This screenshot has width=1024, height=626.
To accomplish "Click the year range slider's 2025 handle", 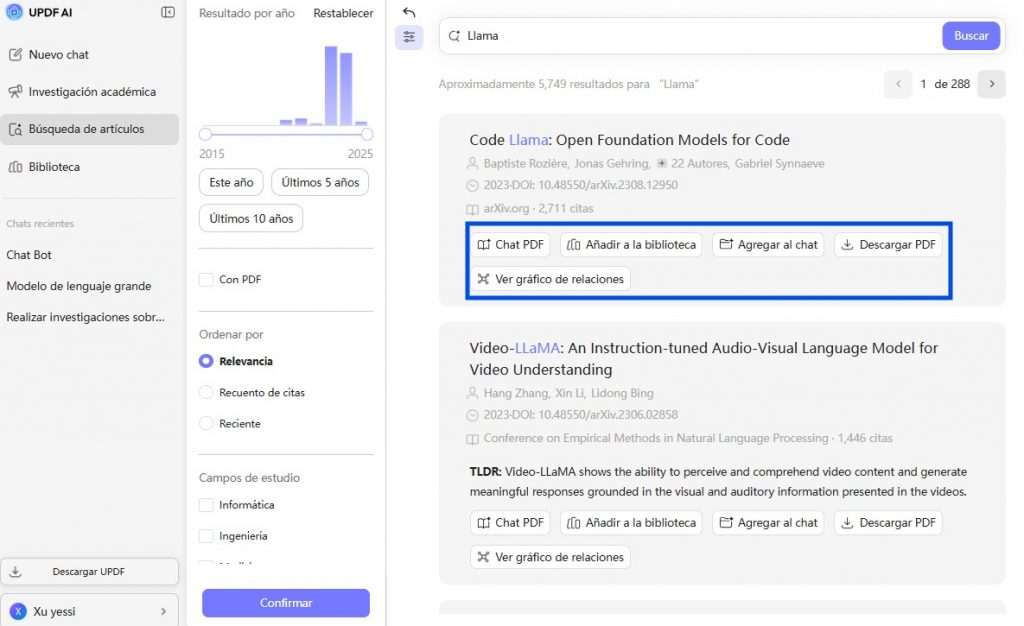I will click(x=367, y=134).
